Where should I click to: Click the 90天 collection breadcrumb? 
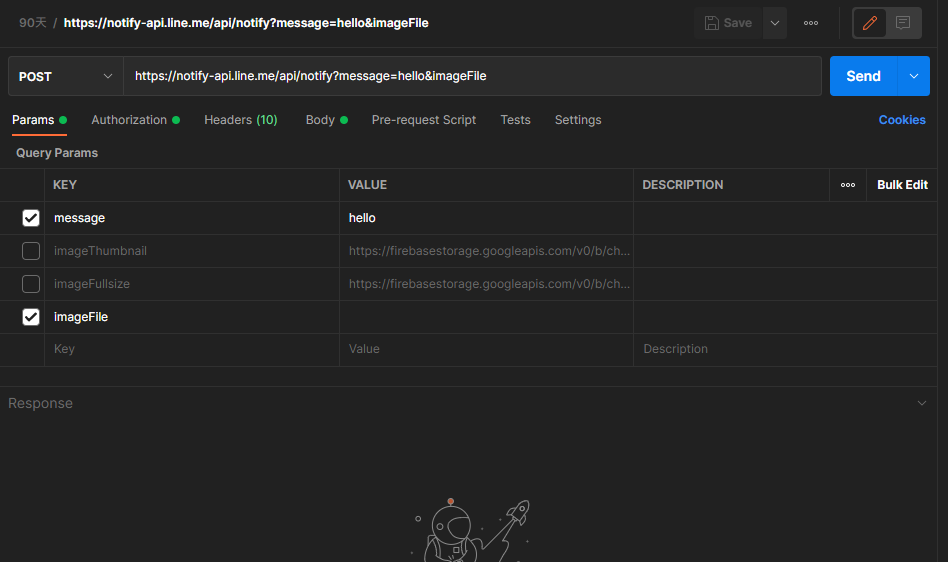[x=33, y=23]
